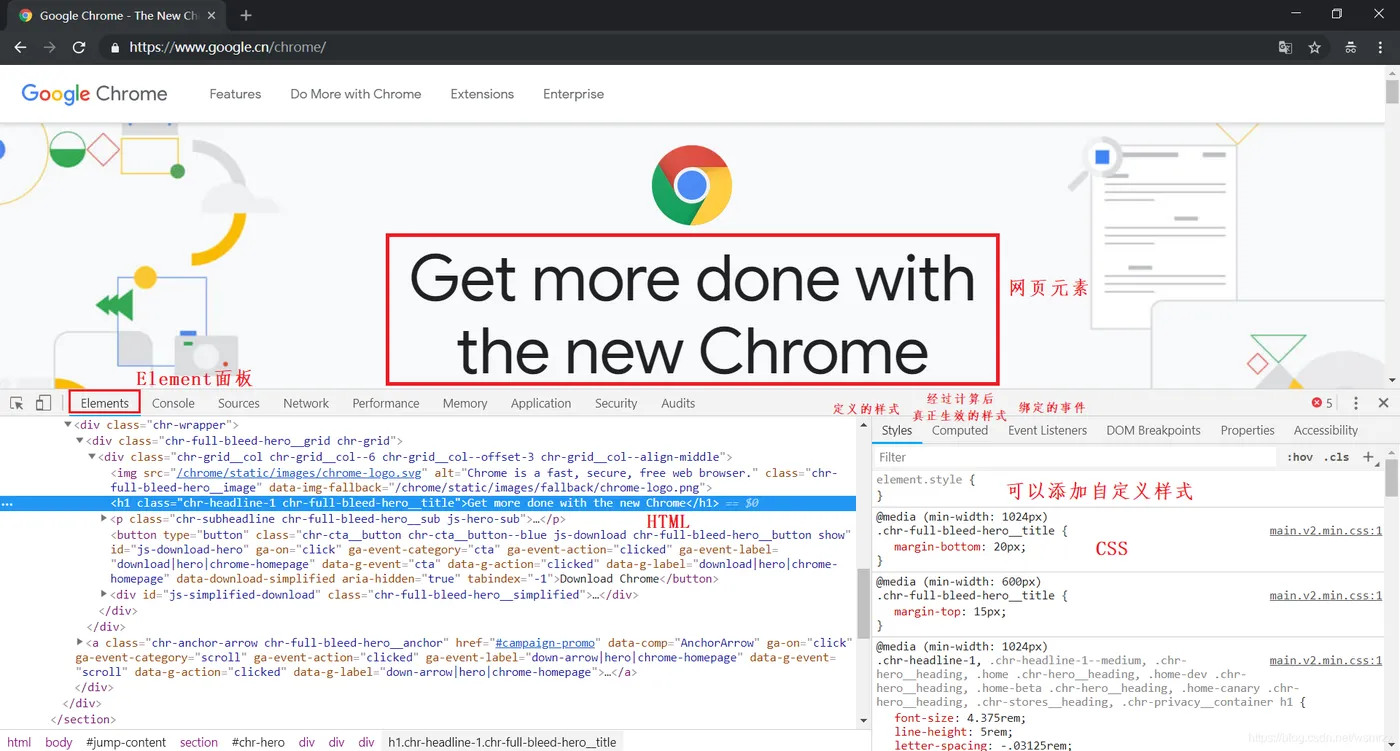Screen dimensions: 1400x751
Task: Click the browser forward arrow
Action: [x=49, y=47]
